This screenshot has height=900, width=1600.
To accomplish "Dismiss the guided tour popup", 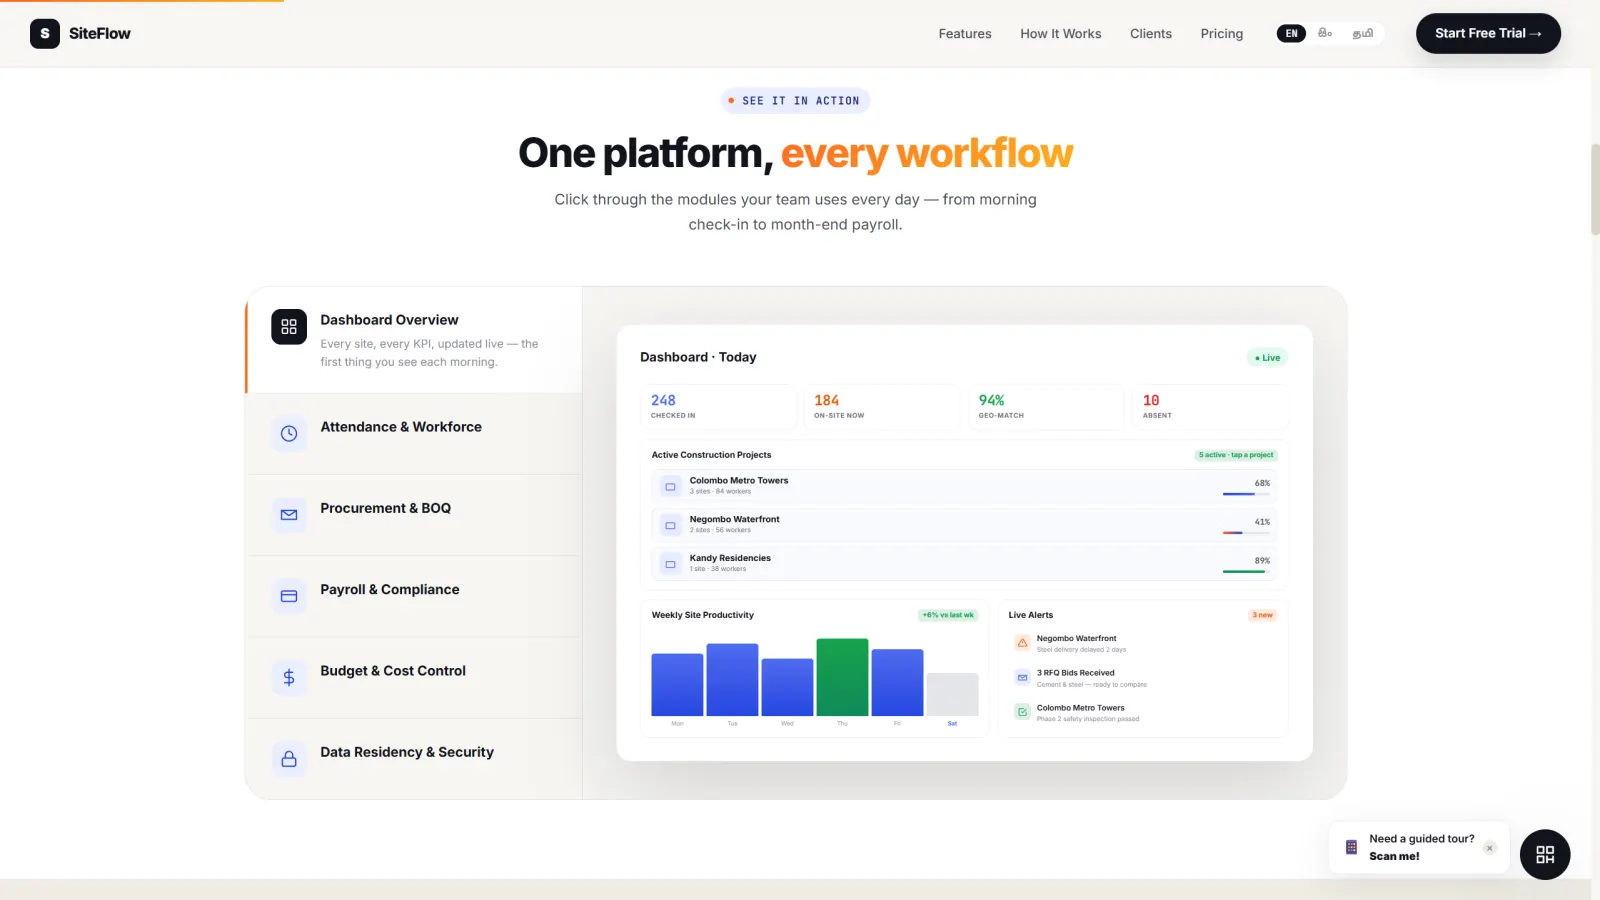I will click(1489, 848).
